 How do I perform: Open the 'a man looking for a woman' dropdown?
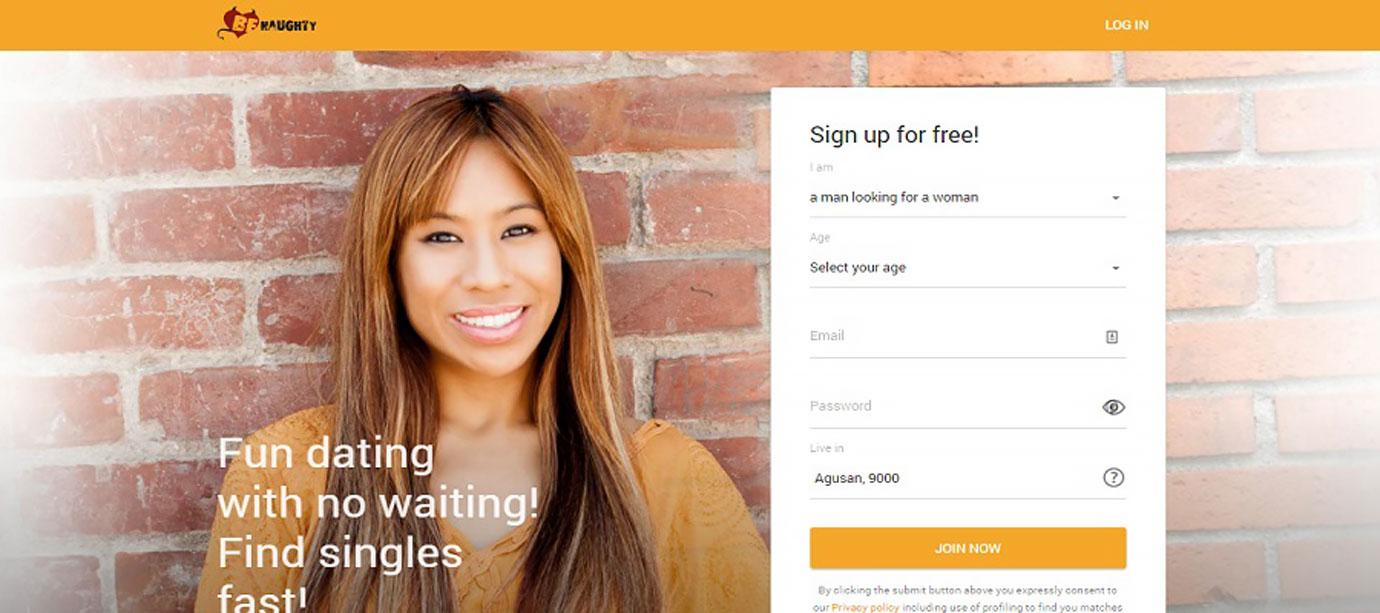(967, 198)
